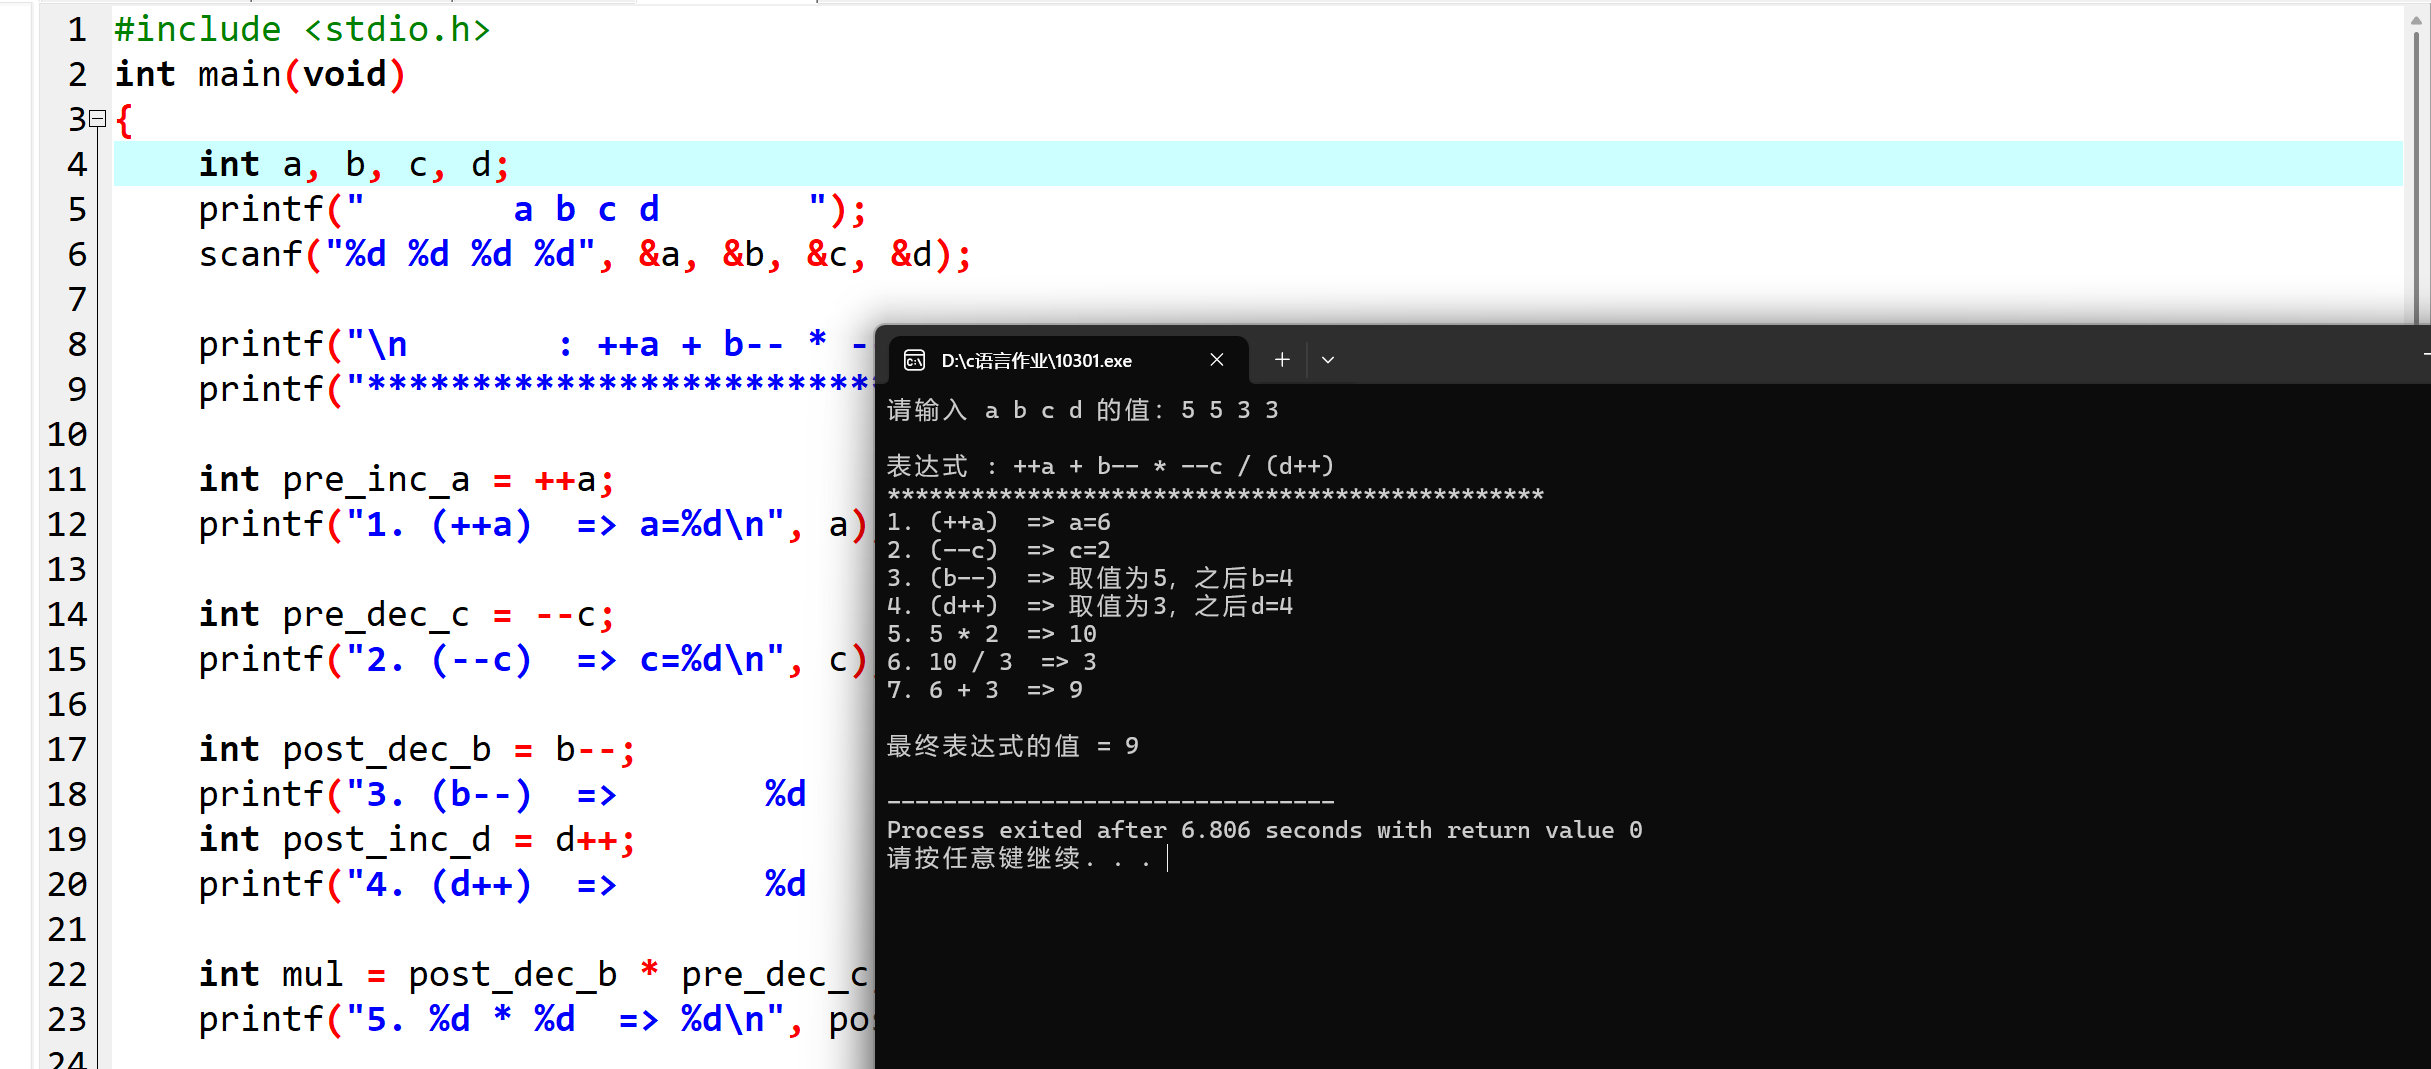2431x1069 pixels.
Task: Click the 'int main(void)' line
Action: point(260,74)
